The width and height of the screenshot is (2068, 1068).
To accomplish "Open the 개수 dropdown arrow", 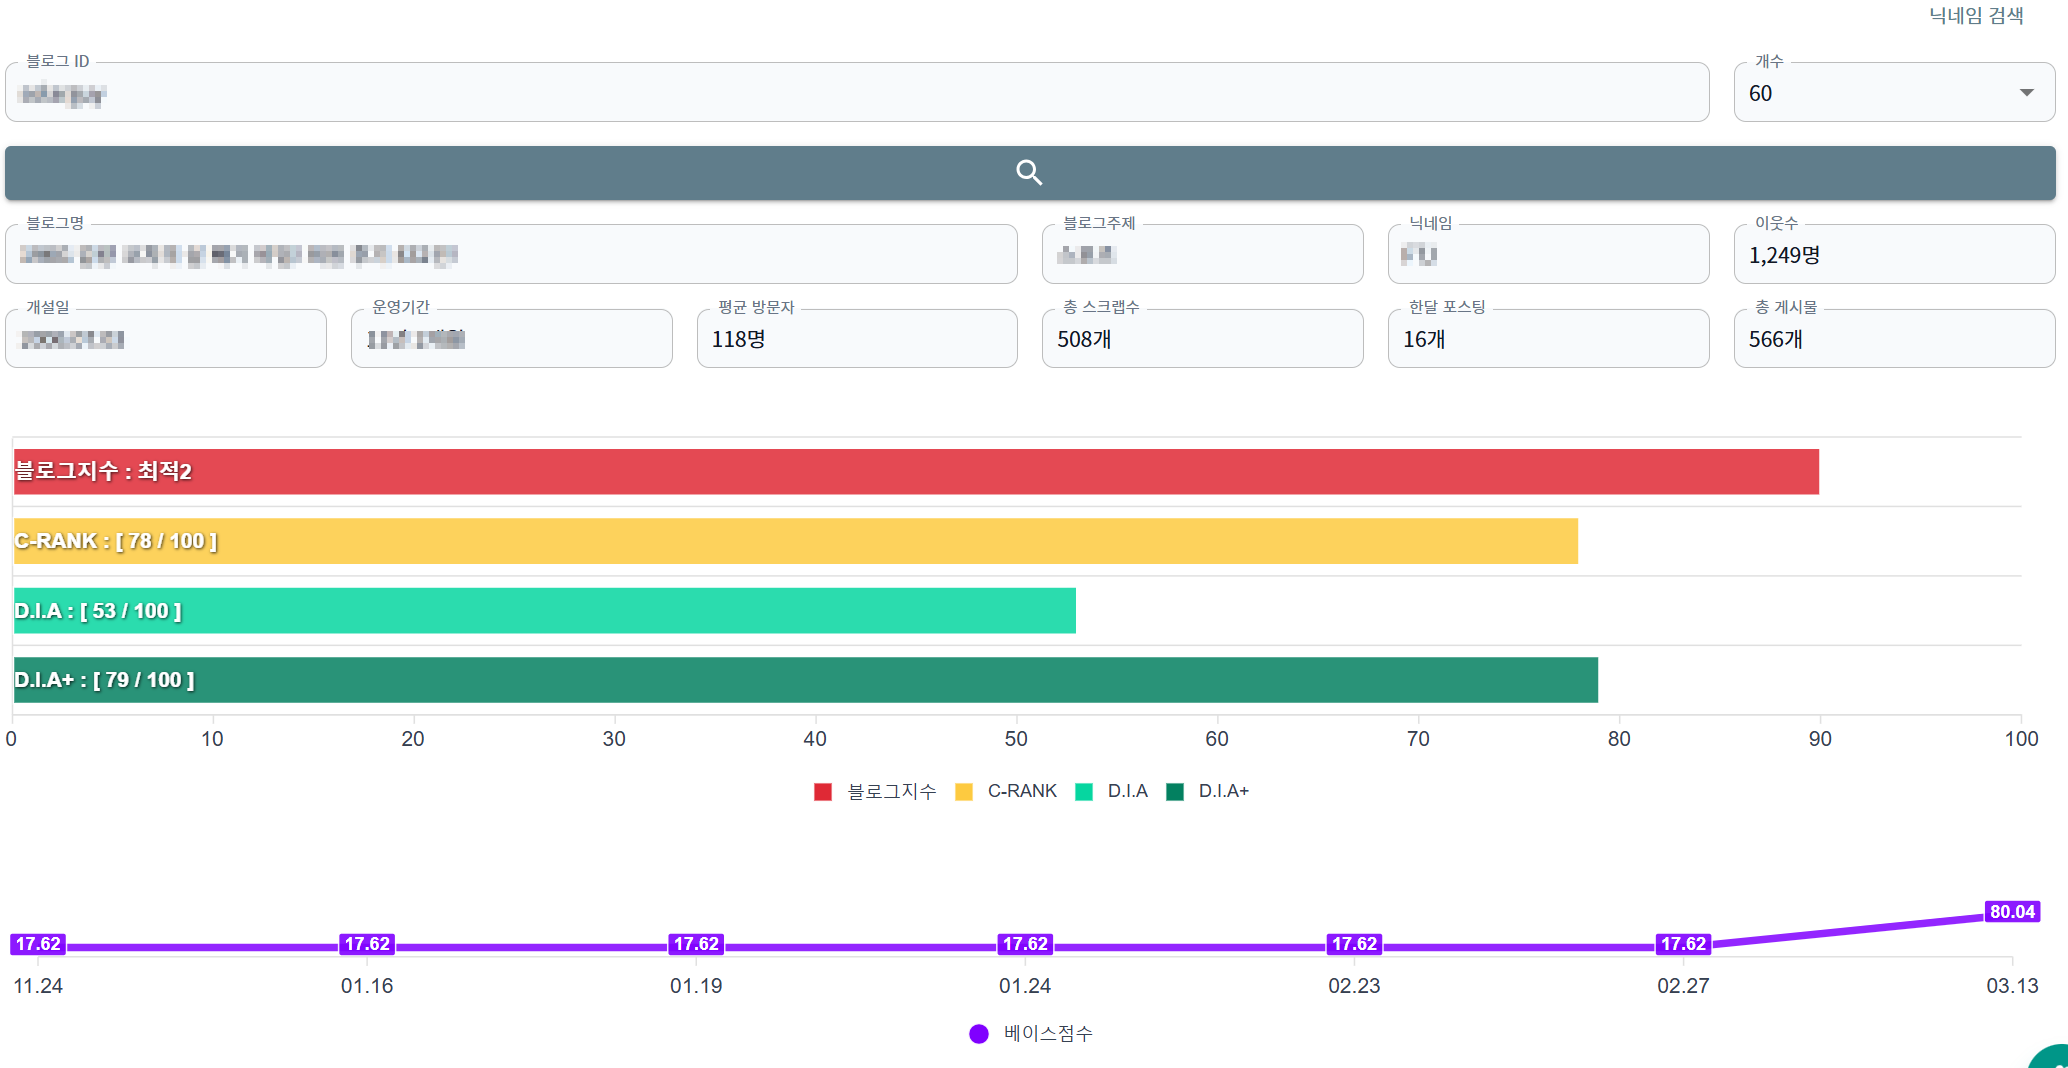I will point(2027,93).
